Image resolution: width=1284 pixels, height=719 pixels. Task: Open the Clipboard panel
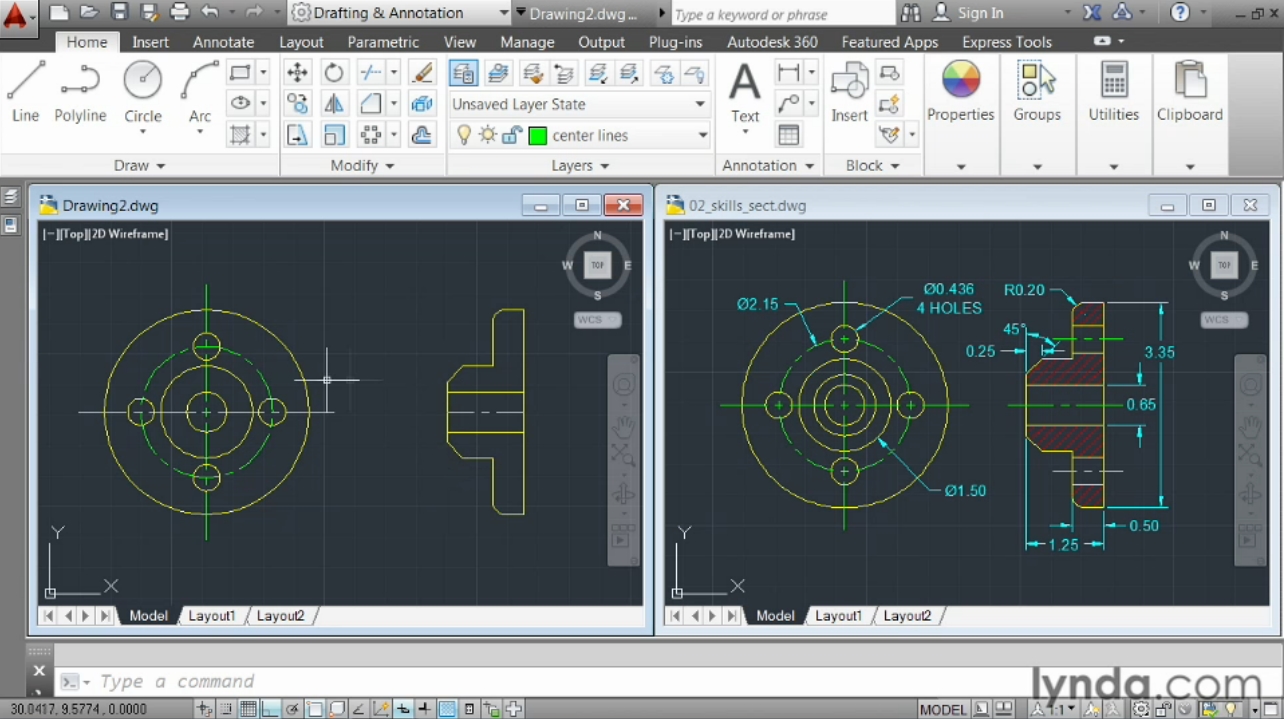pyautogui.click(x=1190, y=92)
